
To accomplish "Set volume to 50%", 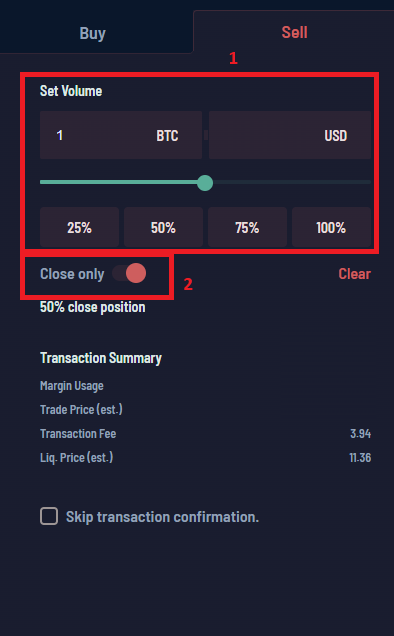I will point(163,227).
